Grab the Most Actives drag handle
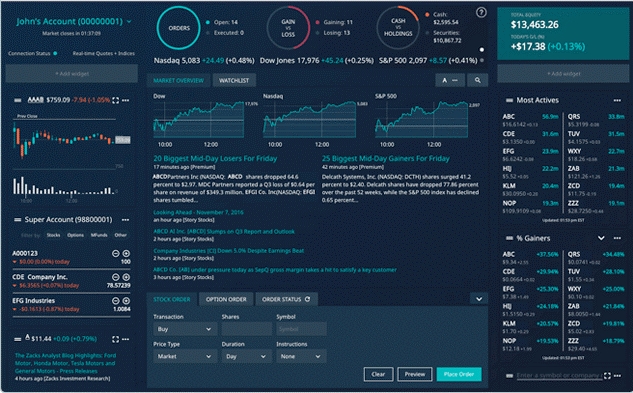Viewport: 633px width, 393px height. click(509, 100)
